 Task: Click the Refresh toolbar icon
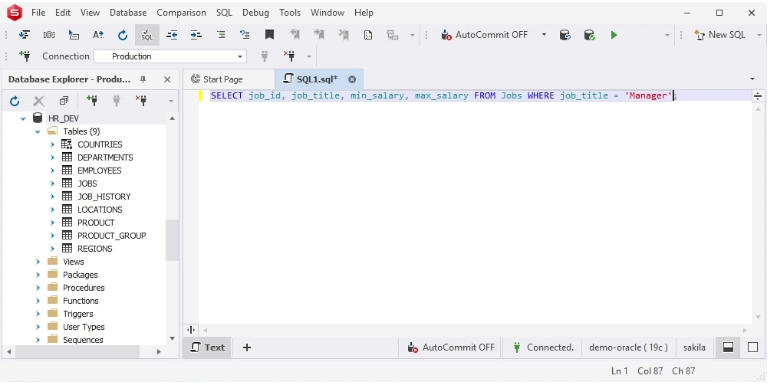point(122,35)
